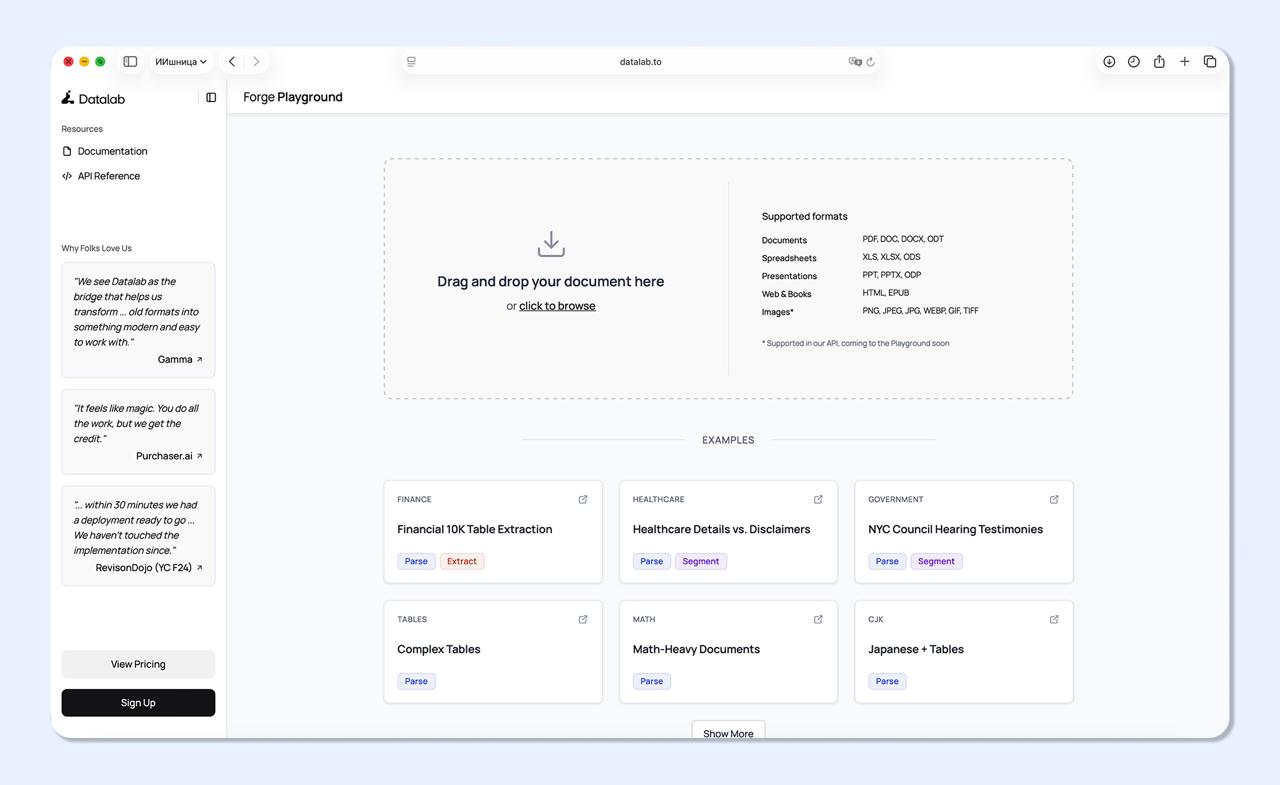The width and height of the screenshot is (1280, 785).
Task: Click the upload tray icon in drop zone
Action: 551,244
